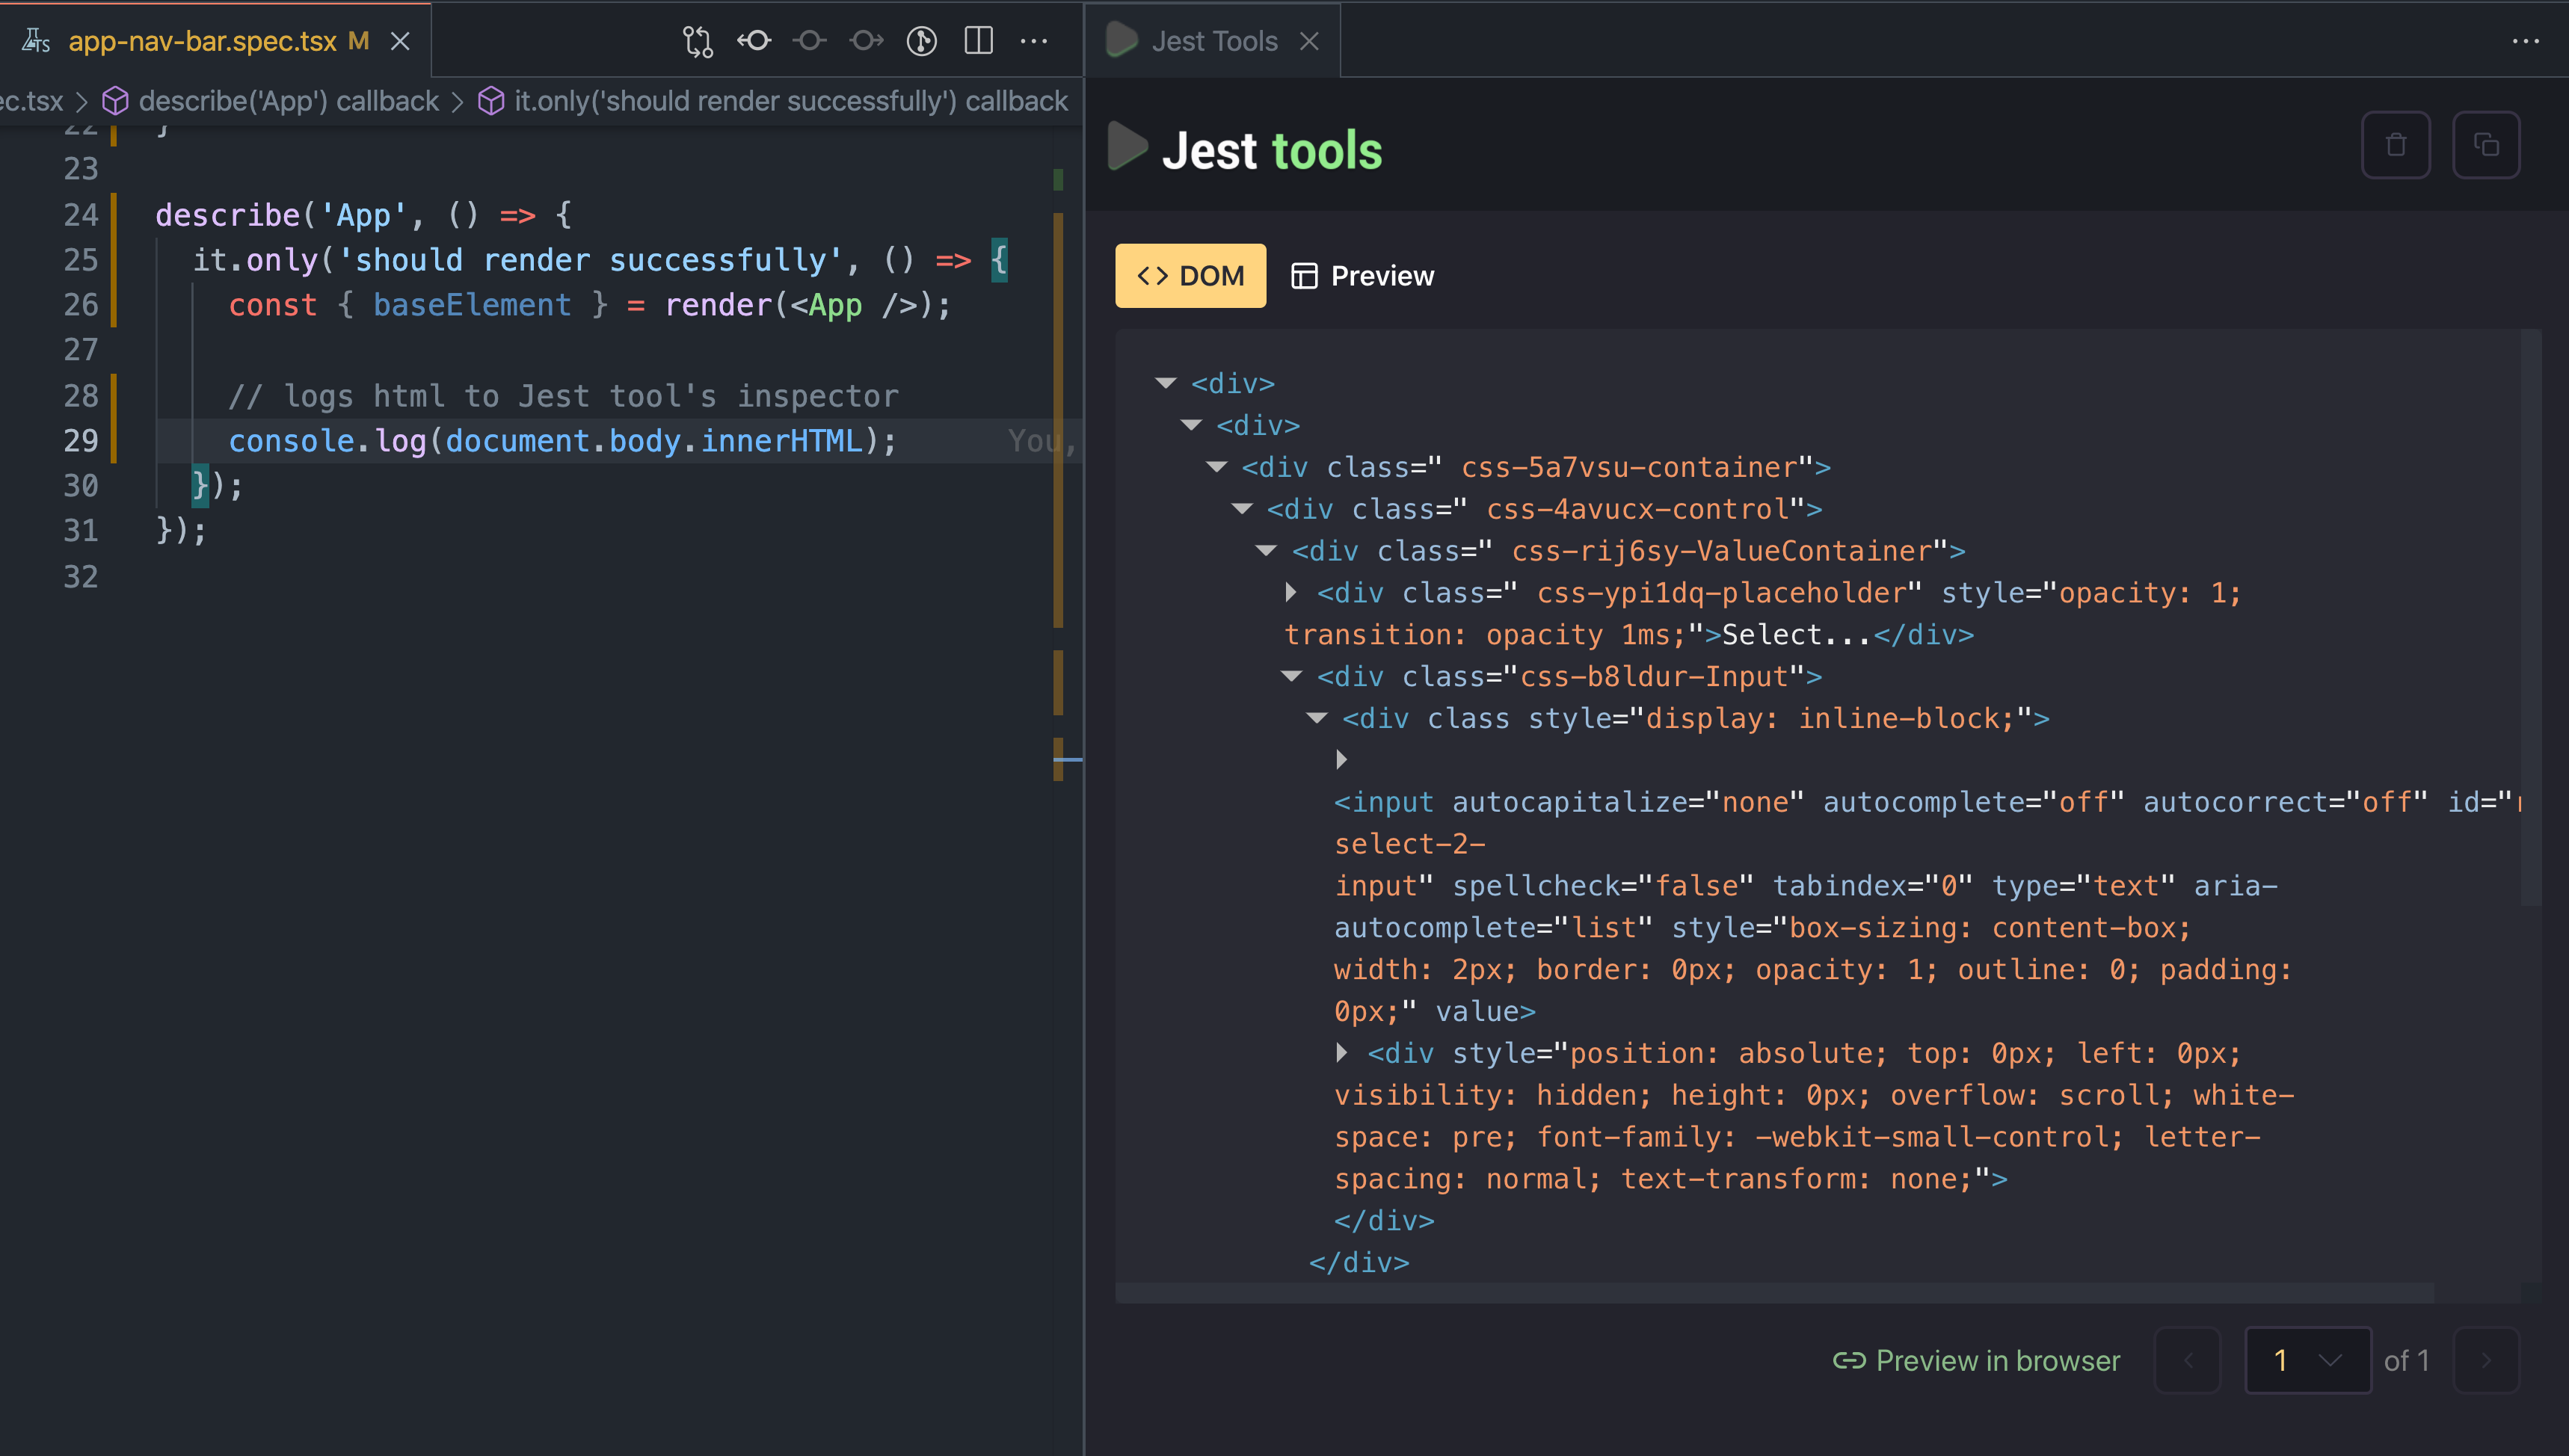Open More Actions ellipsis in the editor toolbar
This screenshot has width=2569, height=1456.
point(1035,41)
